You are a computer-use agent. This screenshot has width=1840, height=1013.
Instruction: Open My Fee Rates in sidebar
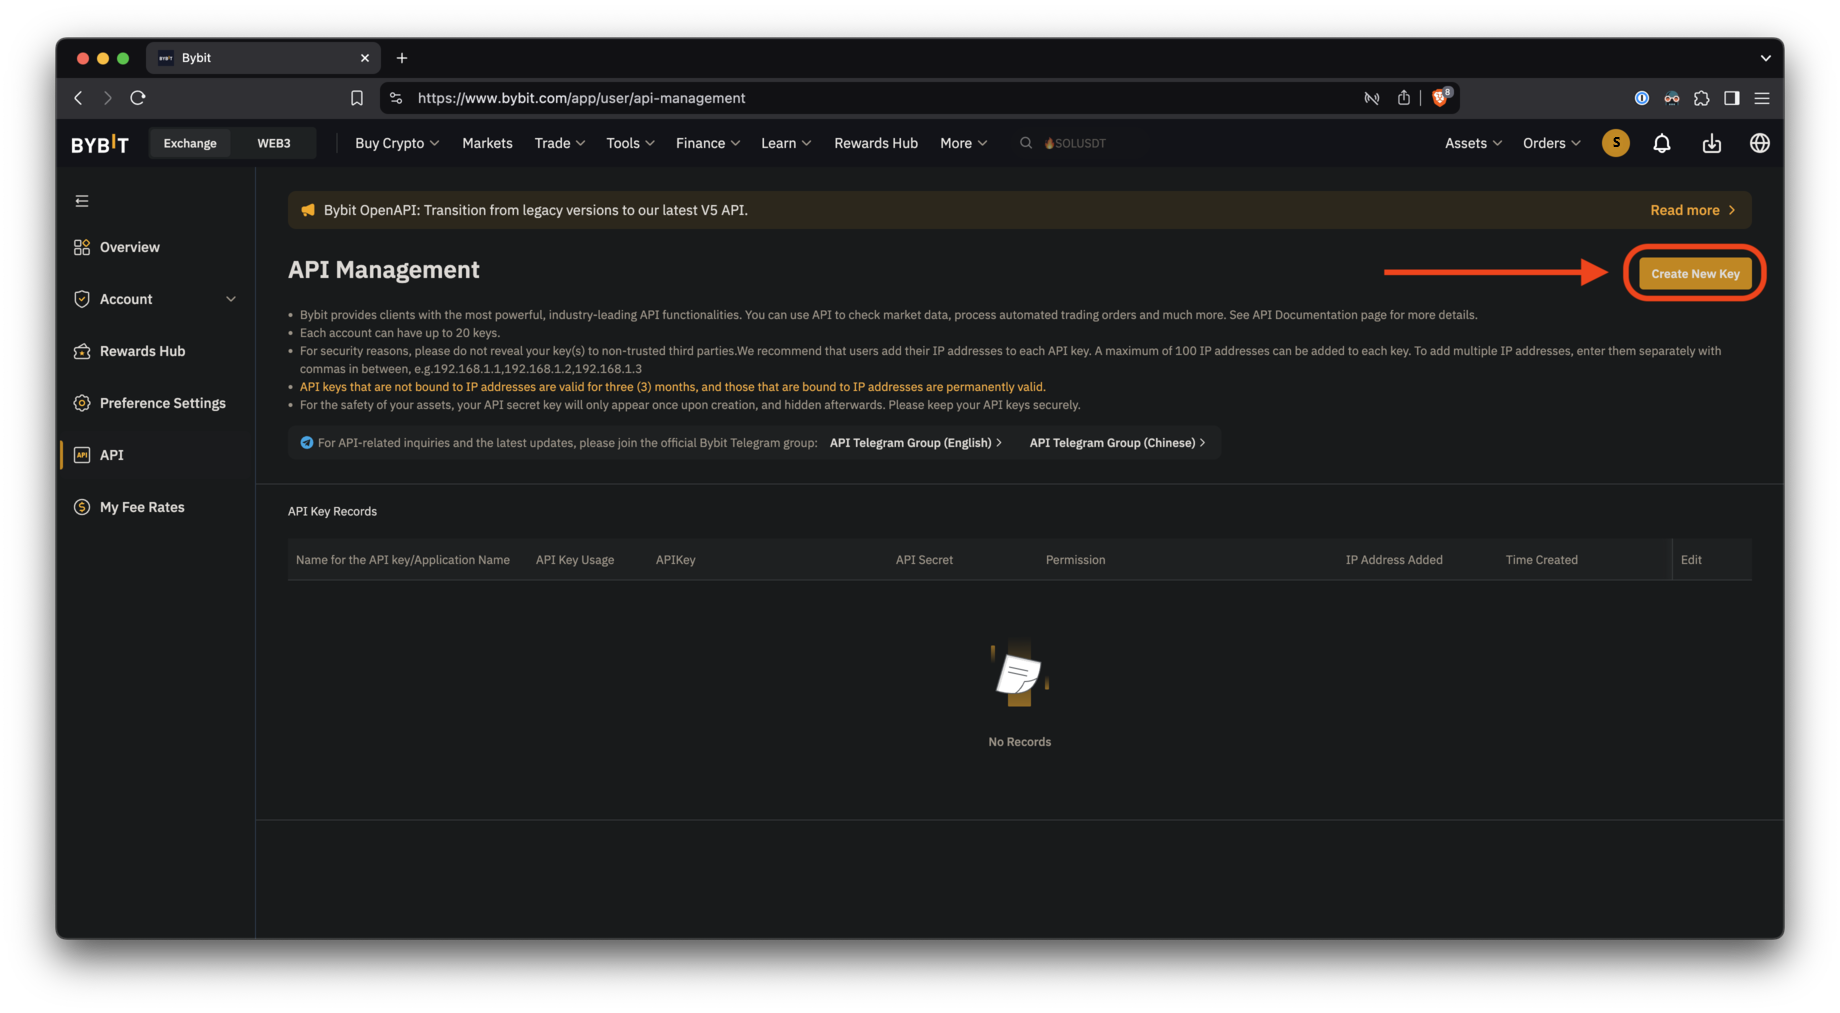tap(142, 507)
